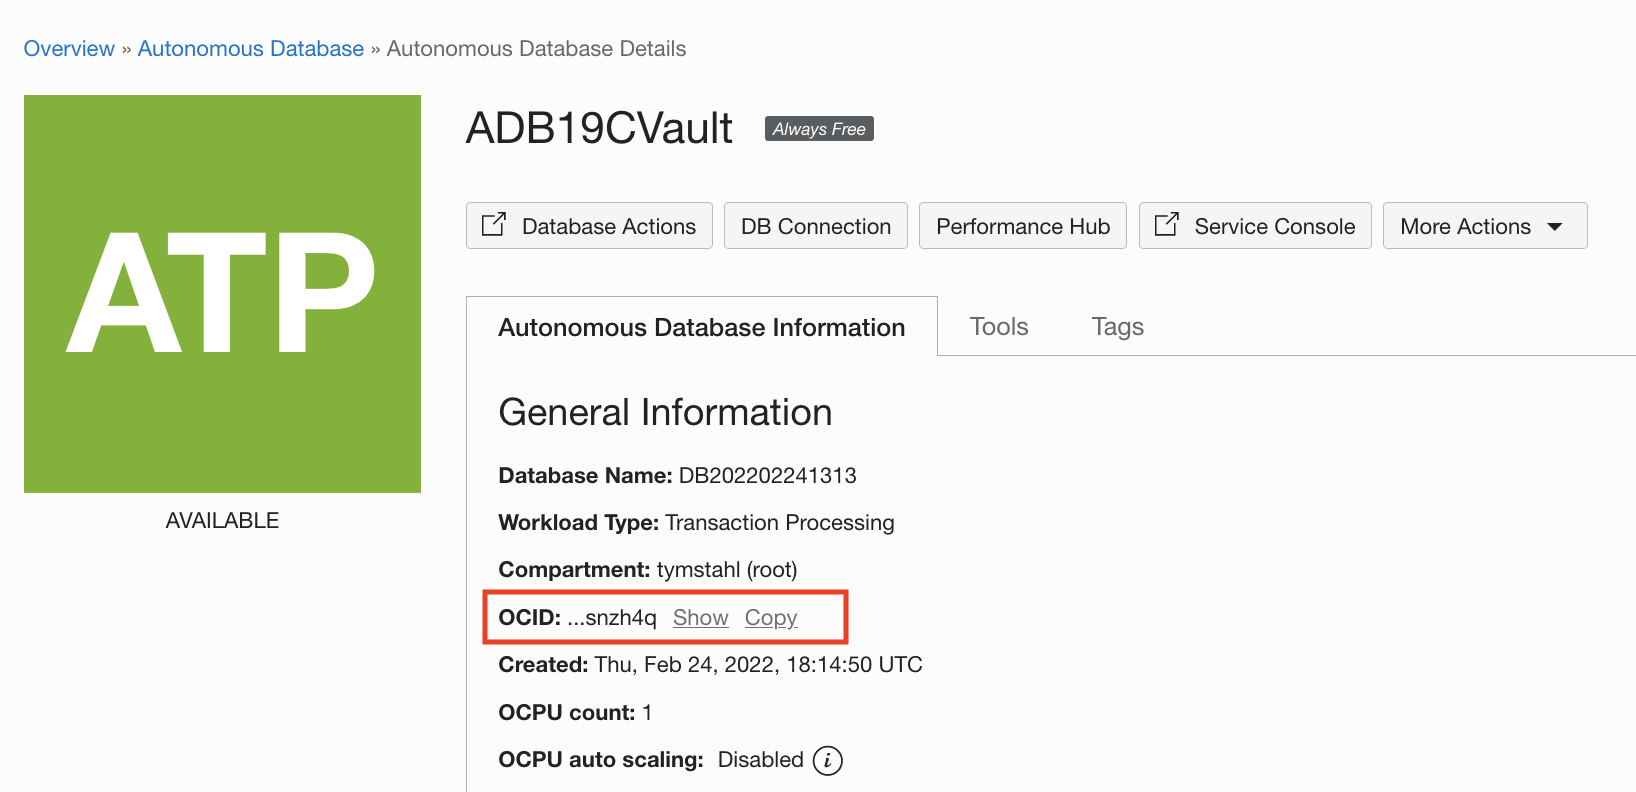1636x792 pixels.
Task: Open the Autonomous Database breadcrumb link
Action: tap(250, 48)
